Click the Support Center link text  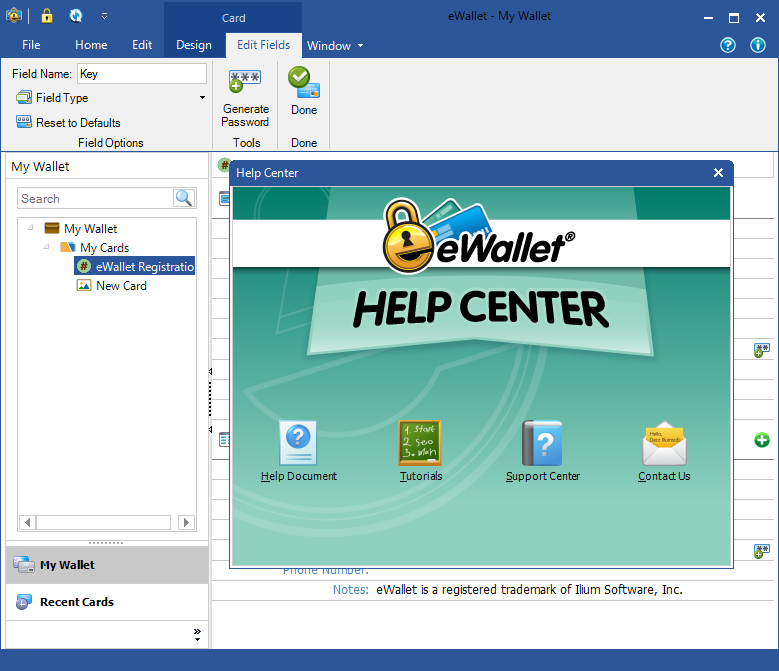(x=543, y=476)
